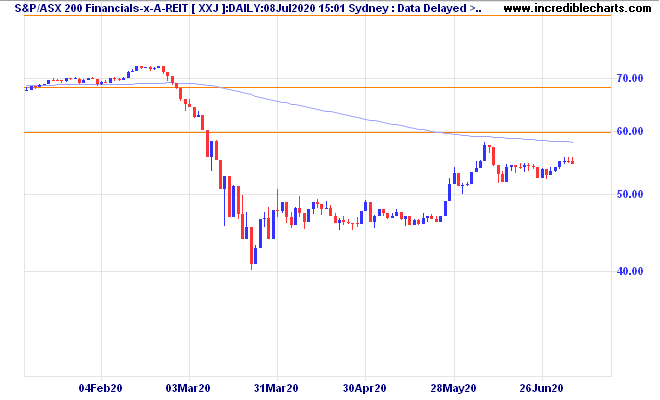Image resolution: width=660 pixels, height=400 pixels.
Task: Click the 03Mar20 date label
Action: pyautogui.click(x=188, y=388)
